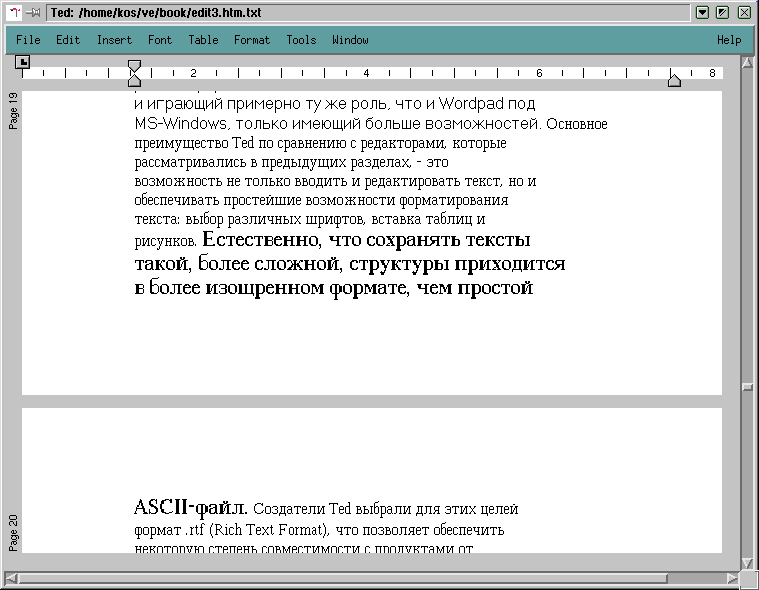Show the Tools menu

click(301, 40)
